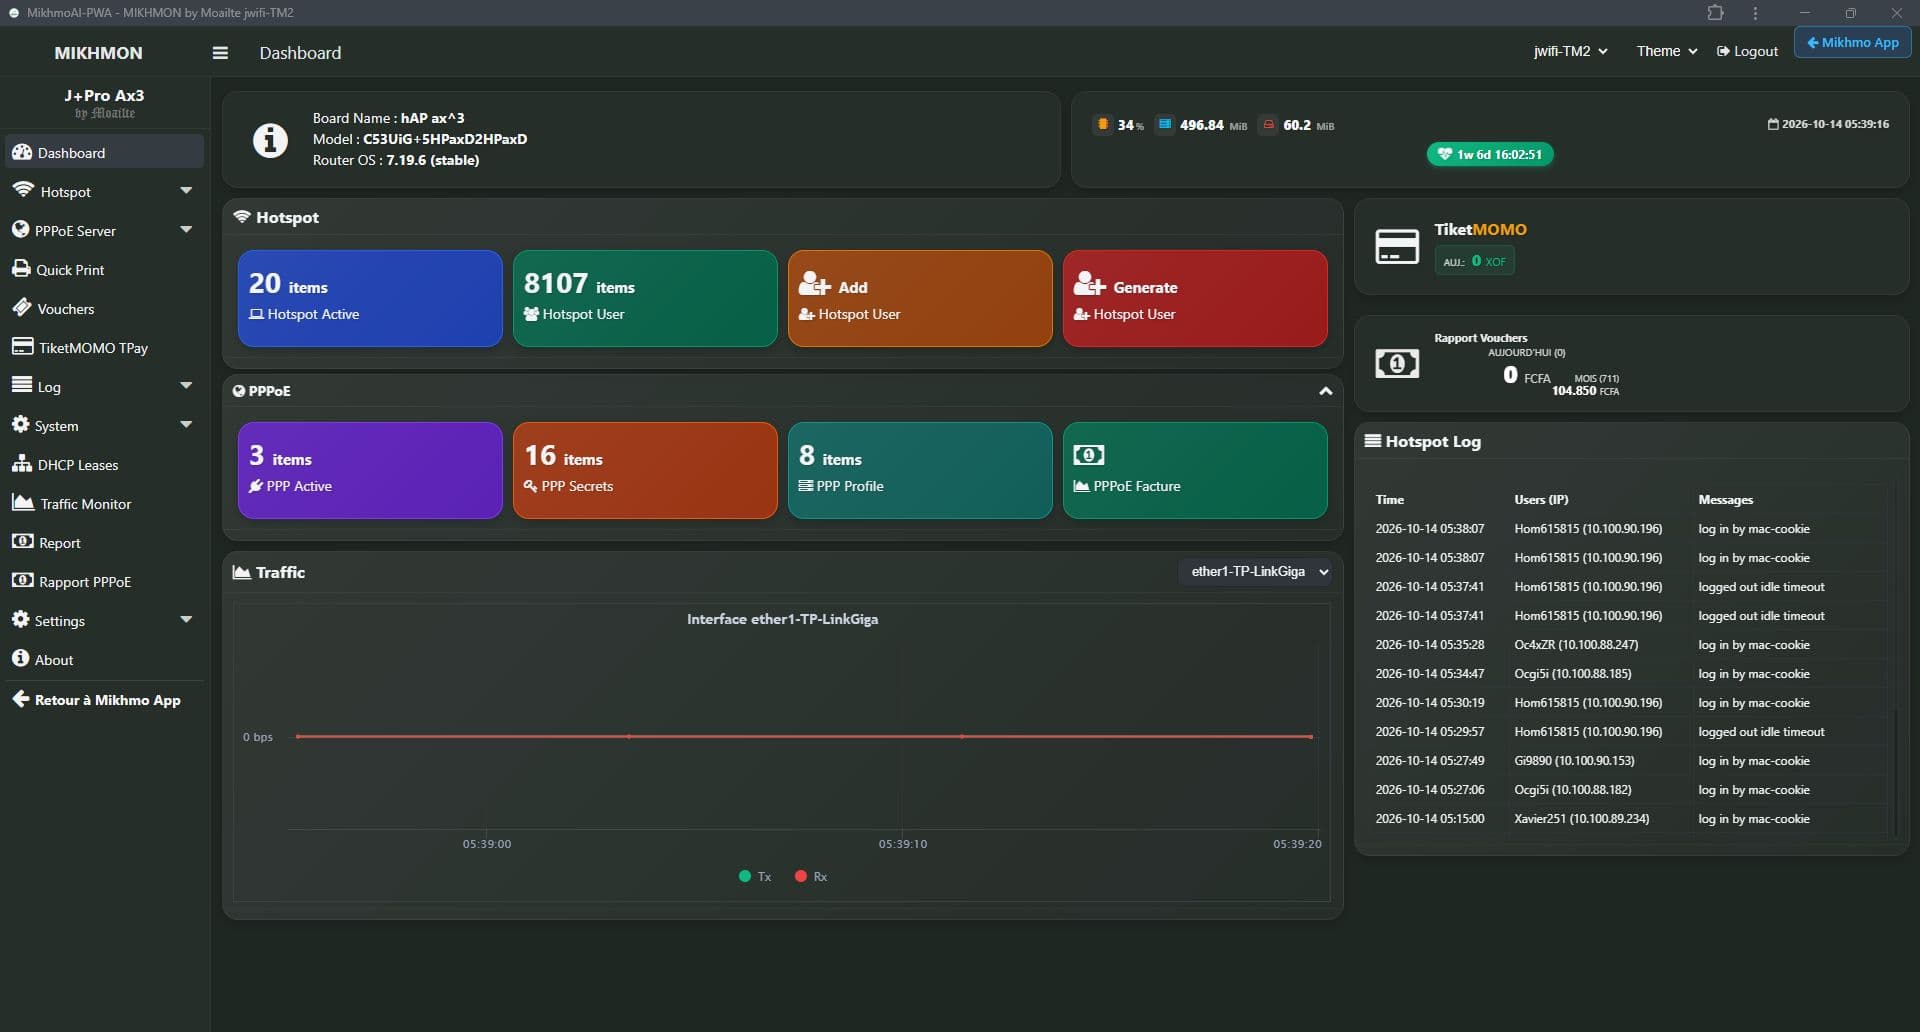Click the PPPoE Facture money icon
This screenshot has width=1920, height=1032.
(1089, 455)
